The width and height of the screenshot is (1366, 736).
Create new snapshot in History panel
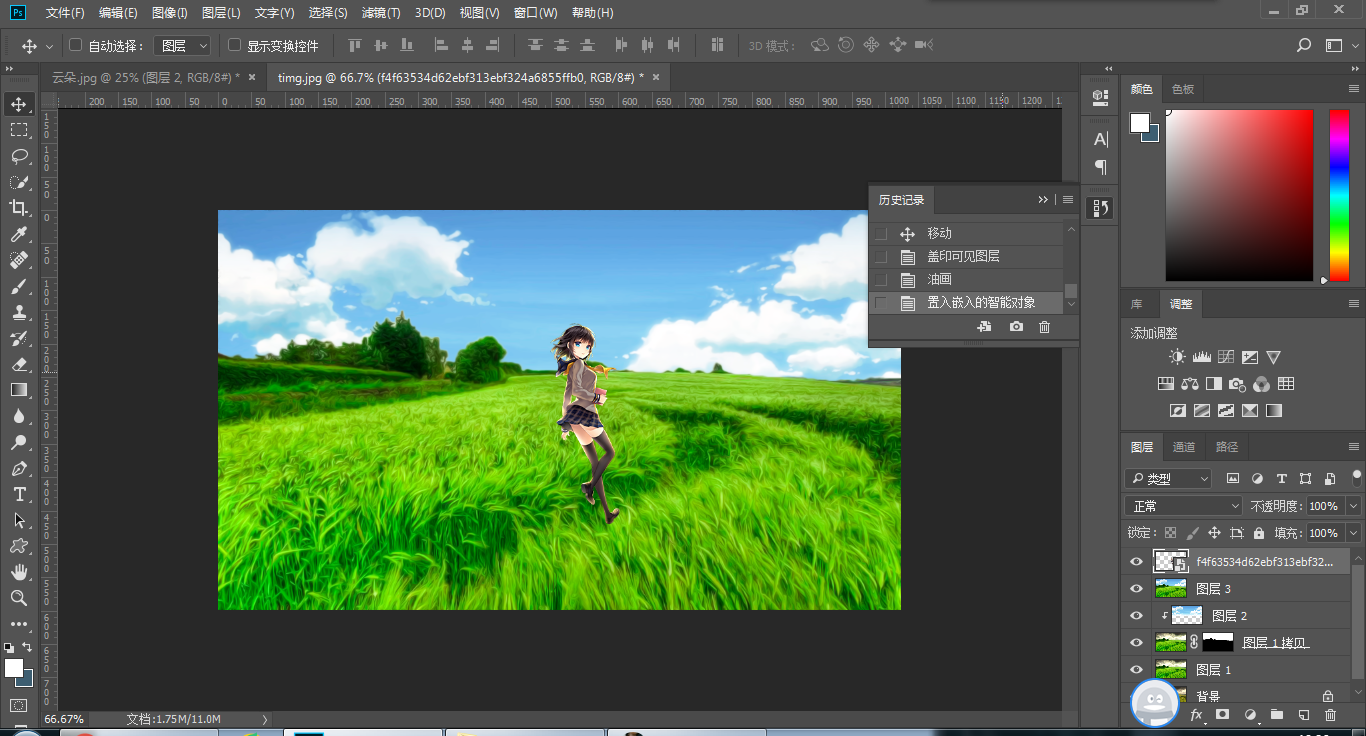(x=1016, y=327)
